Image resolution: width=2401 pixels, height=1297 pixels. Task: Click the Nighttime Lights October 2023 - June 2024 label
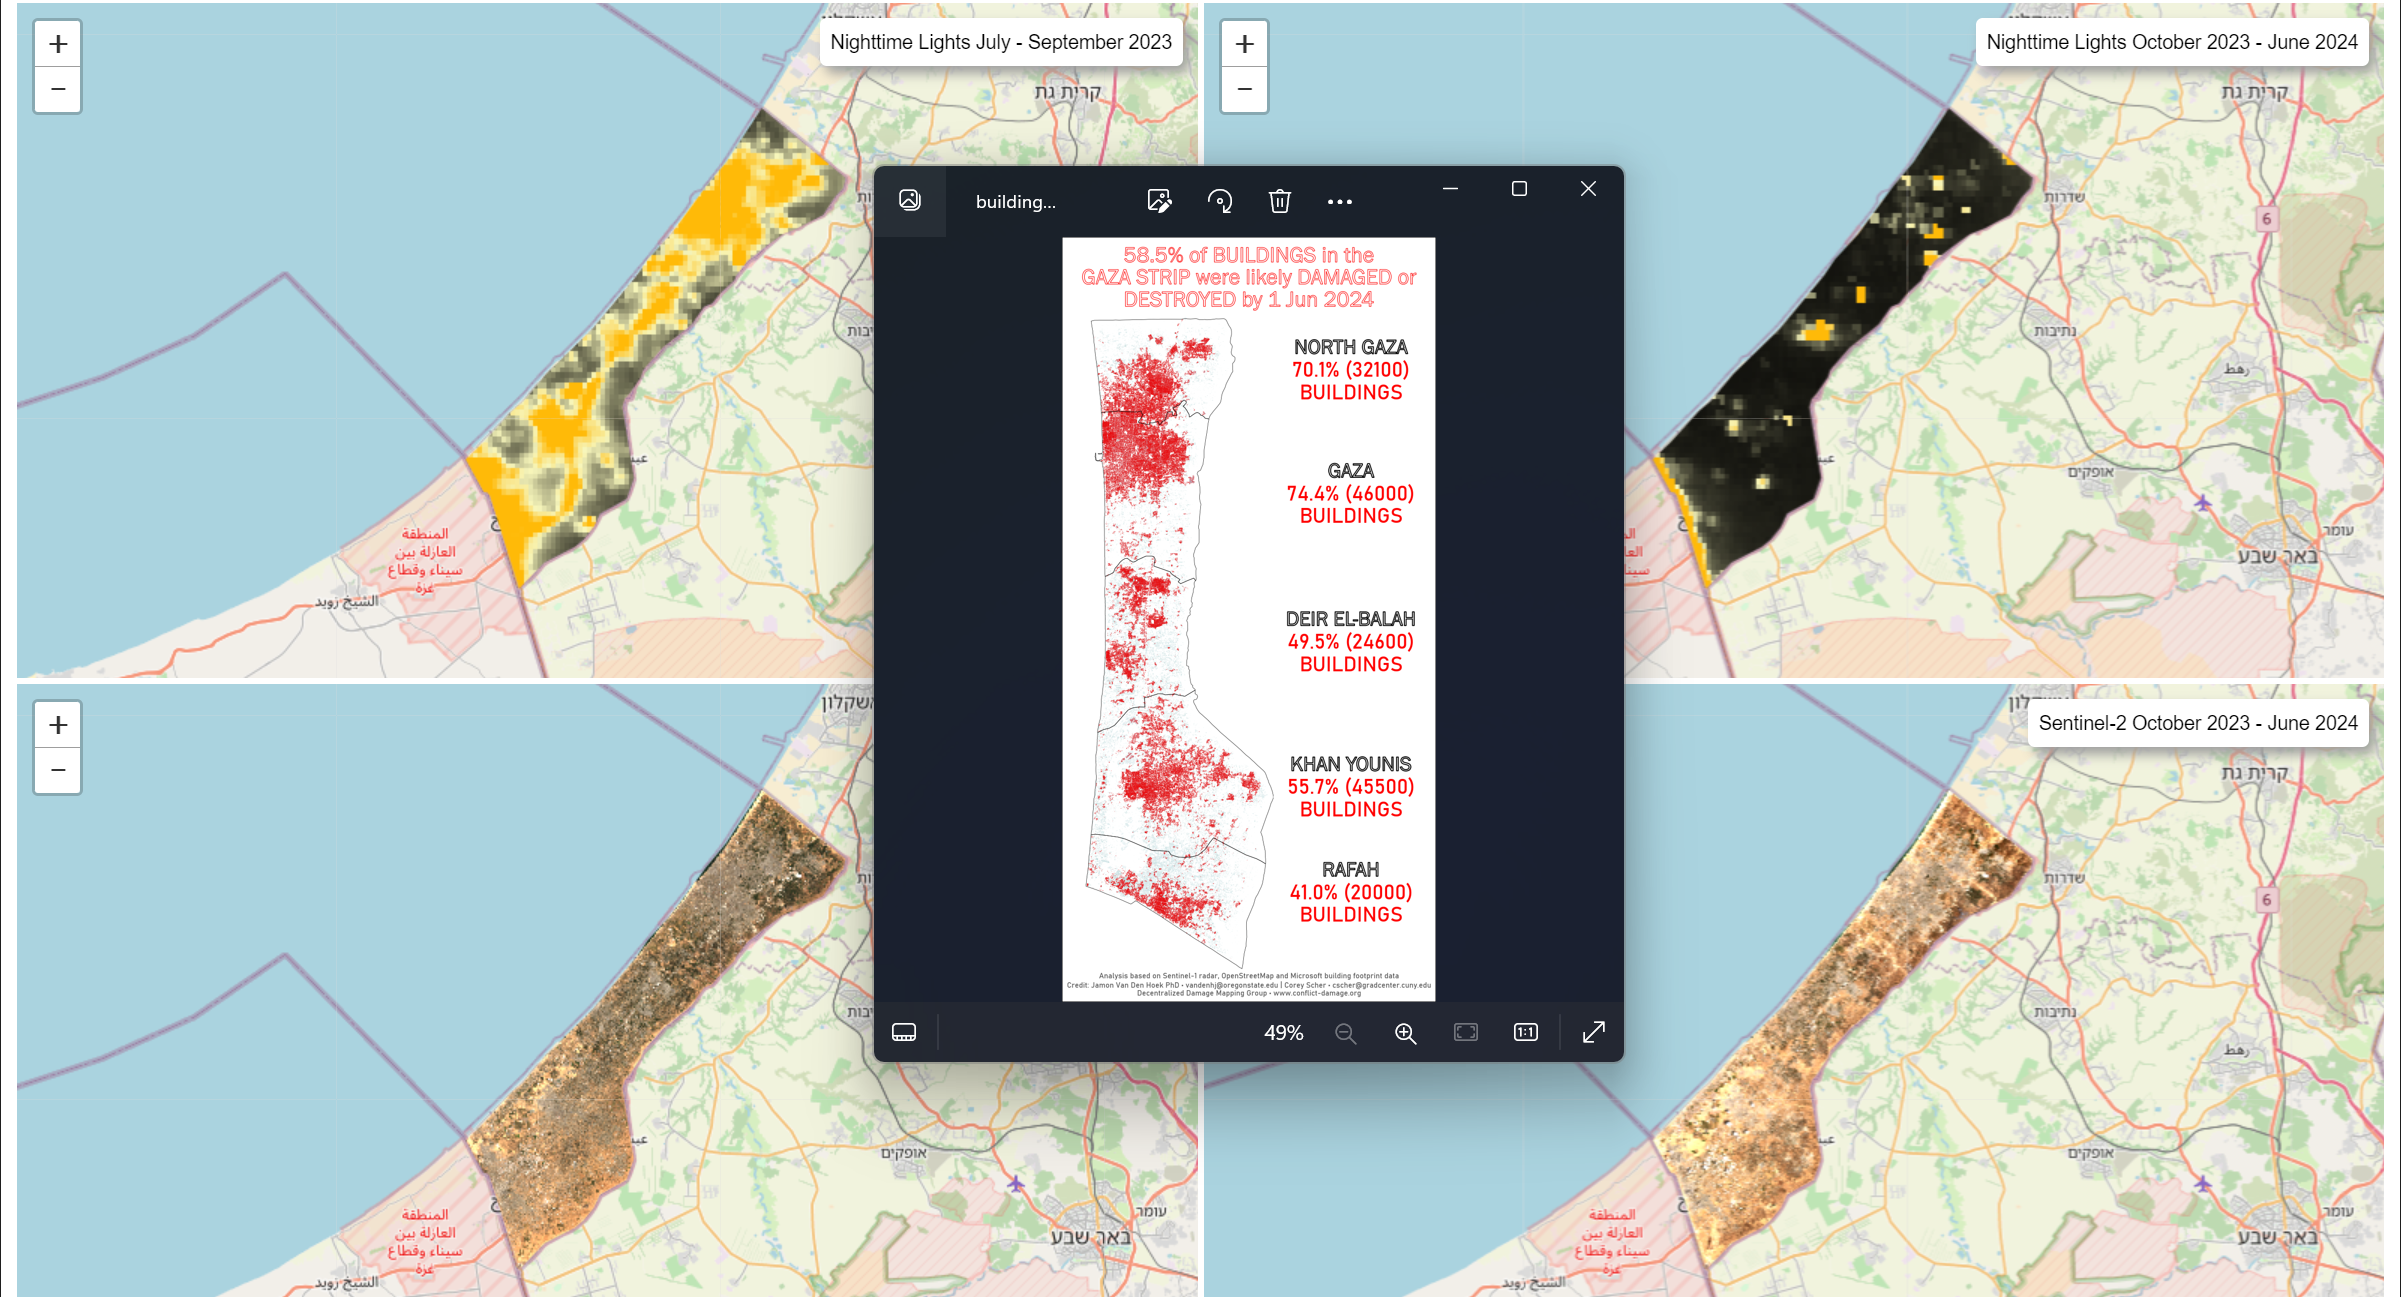pos(2172,42)
